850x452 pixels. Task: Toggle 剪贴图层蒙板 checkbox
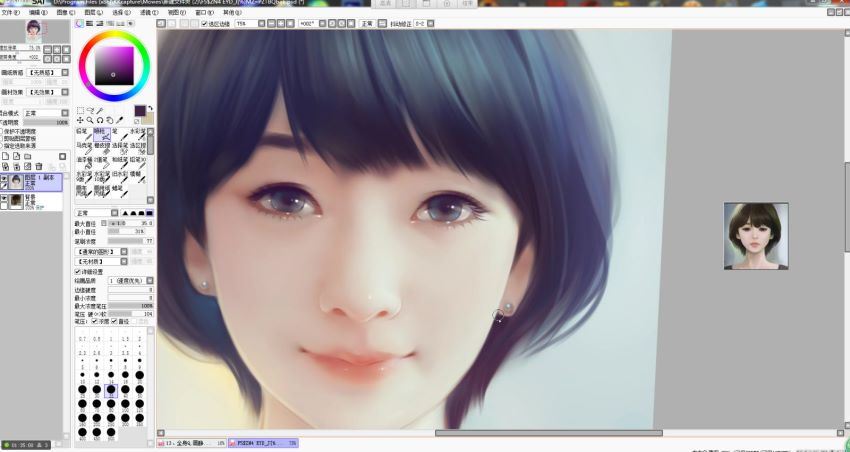[2, 139]
